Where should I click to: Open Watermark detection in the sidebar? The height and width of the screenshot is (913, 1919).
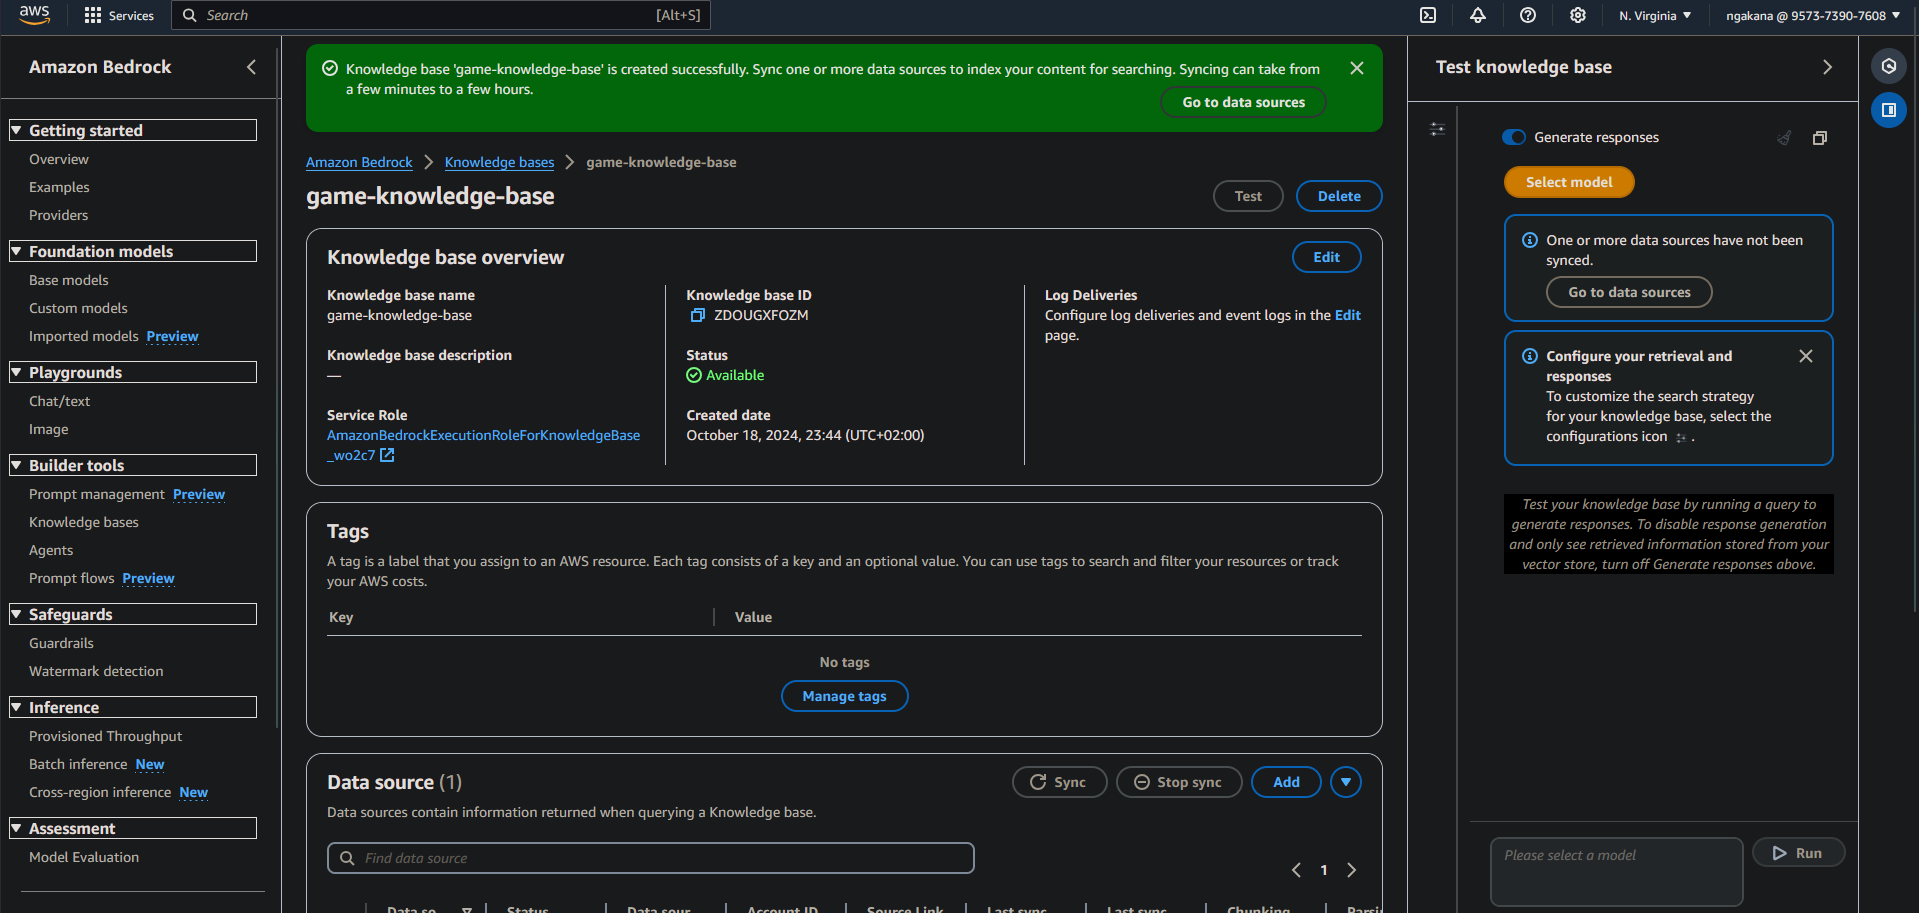[96, 671]
